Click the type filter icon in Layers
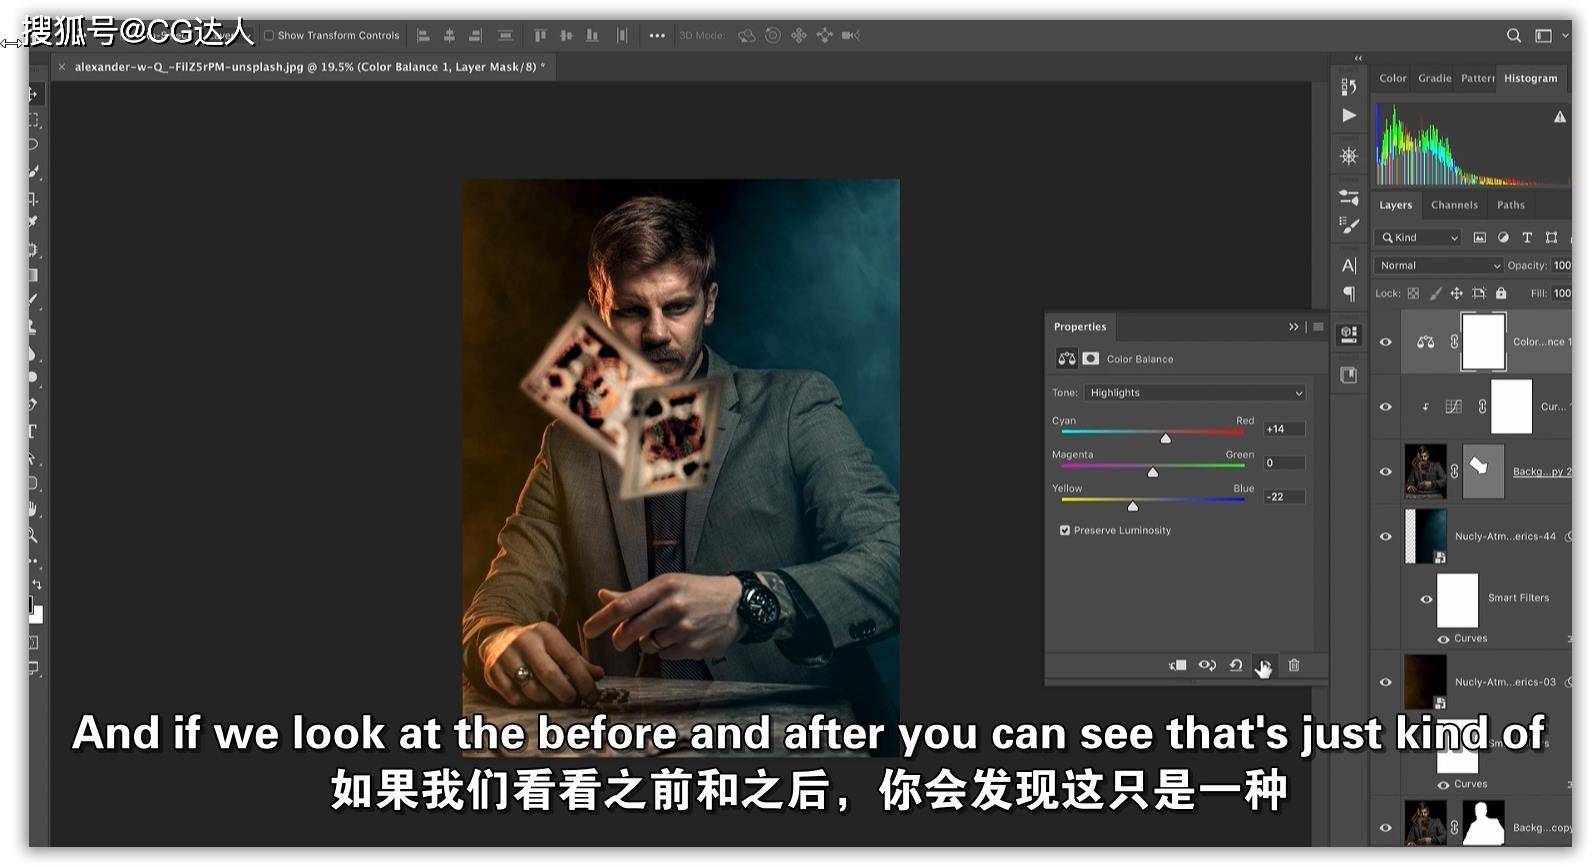This screenshot has height=867, width=1592. point(1527,237)
